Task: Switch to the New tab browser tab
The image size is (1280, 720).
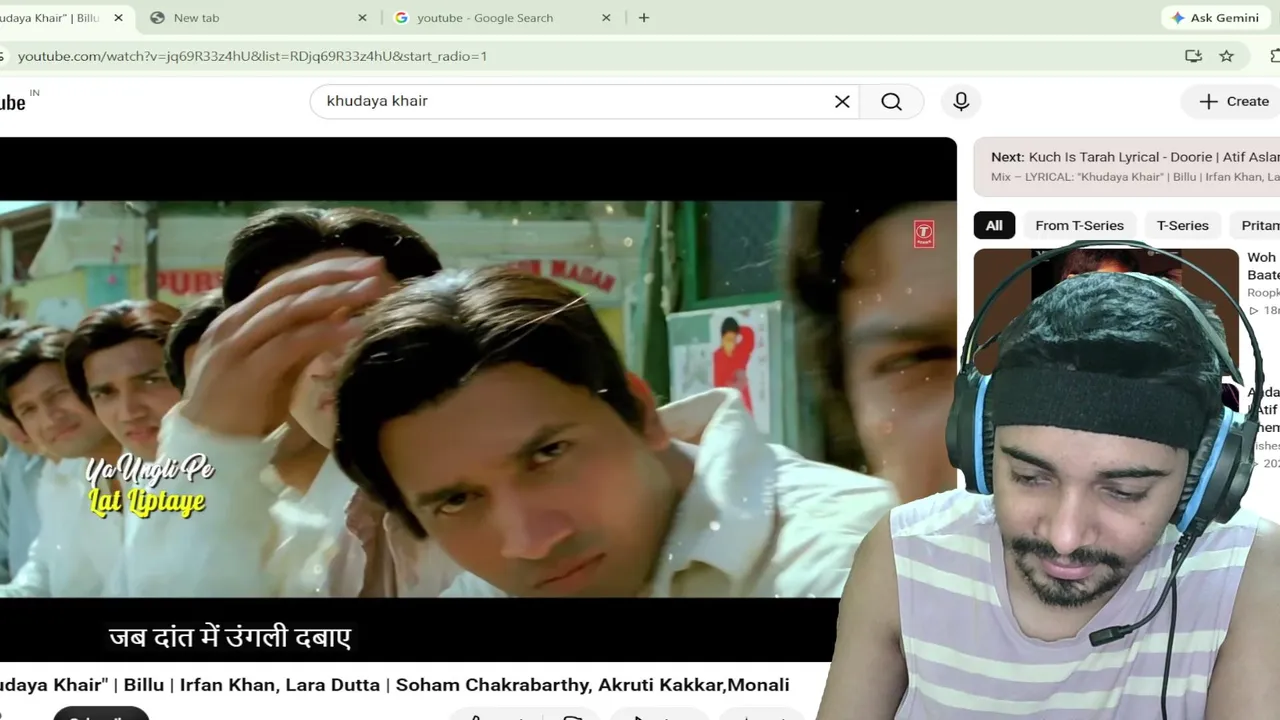Action: (196, 18)
